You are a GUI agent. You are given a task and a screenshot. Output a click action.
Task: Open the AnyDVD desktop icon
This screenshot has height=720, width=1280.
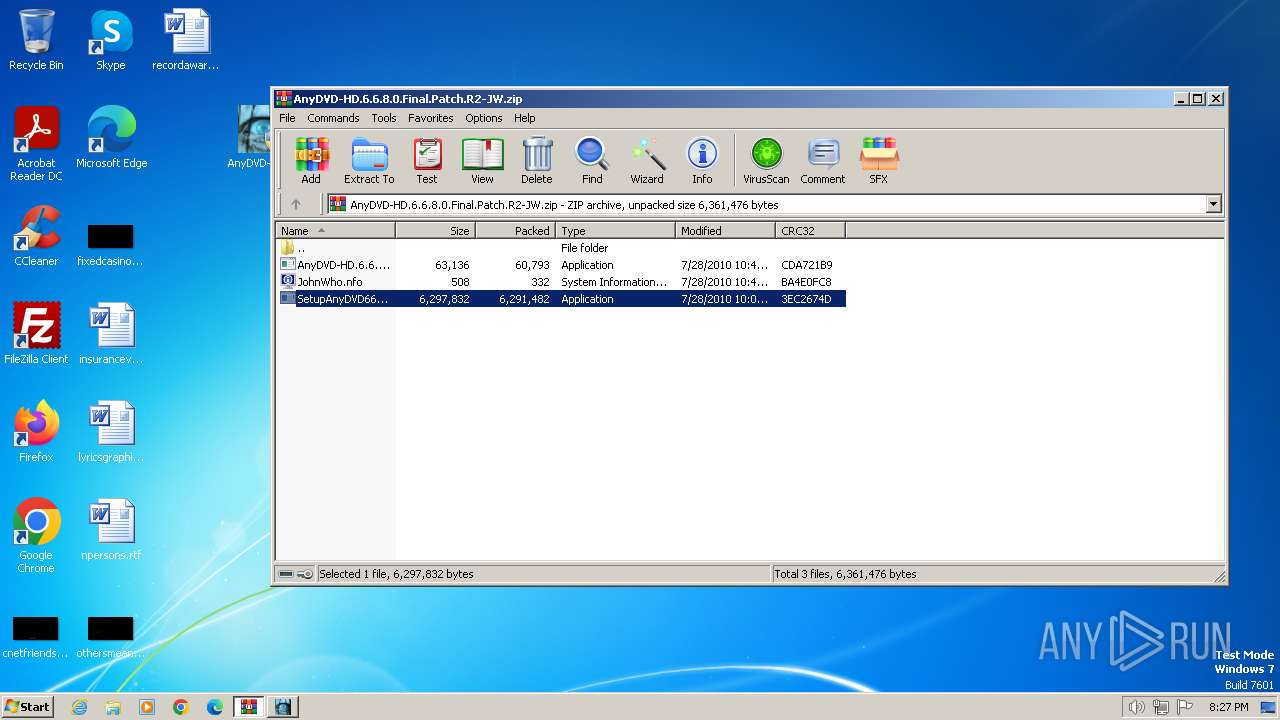pos(249,138)
